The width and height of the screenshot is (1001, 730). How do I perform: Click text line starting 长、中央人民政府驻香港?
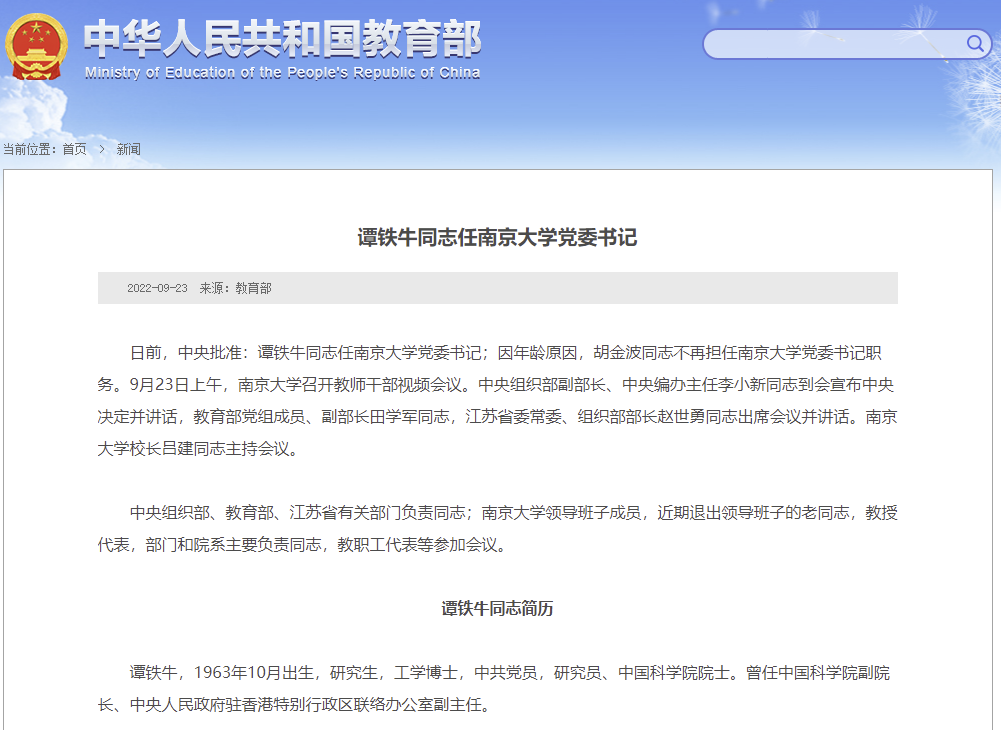(294, 704)
